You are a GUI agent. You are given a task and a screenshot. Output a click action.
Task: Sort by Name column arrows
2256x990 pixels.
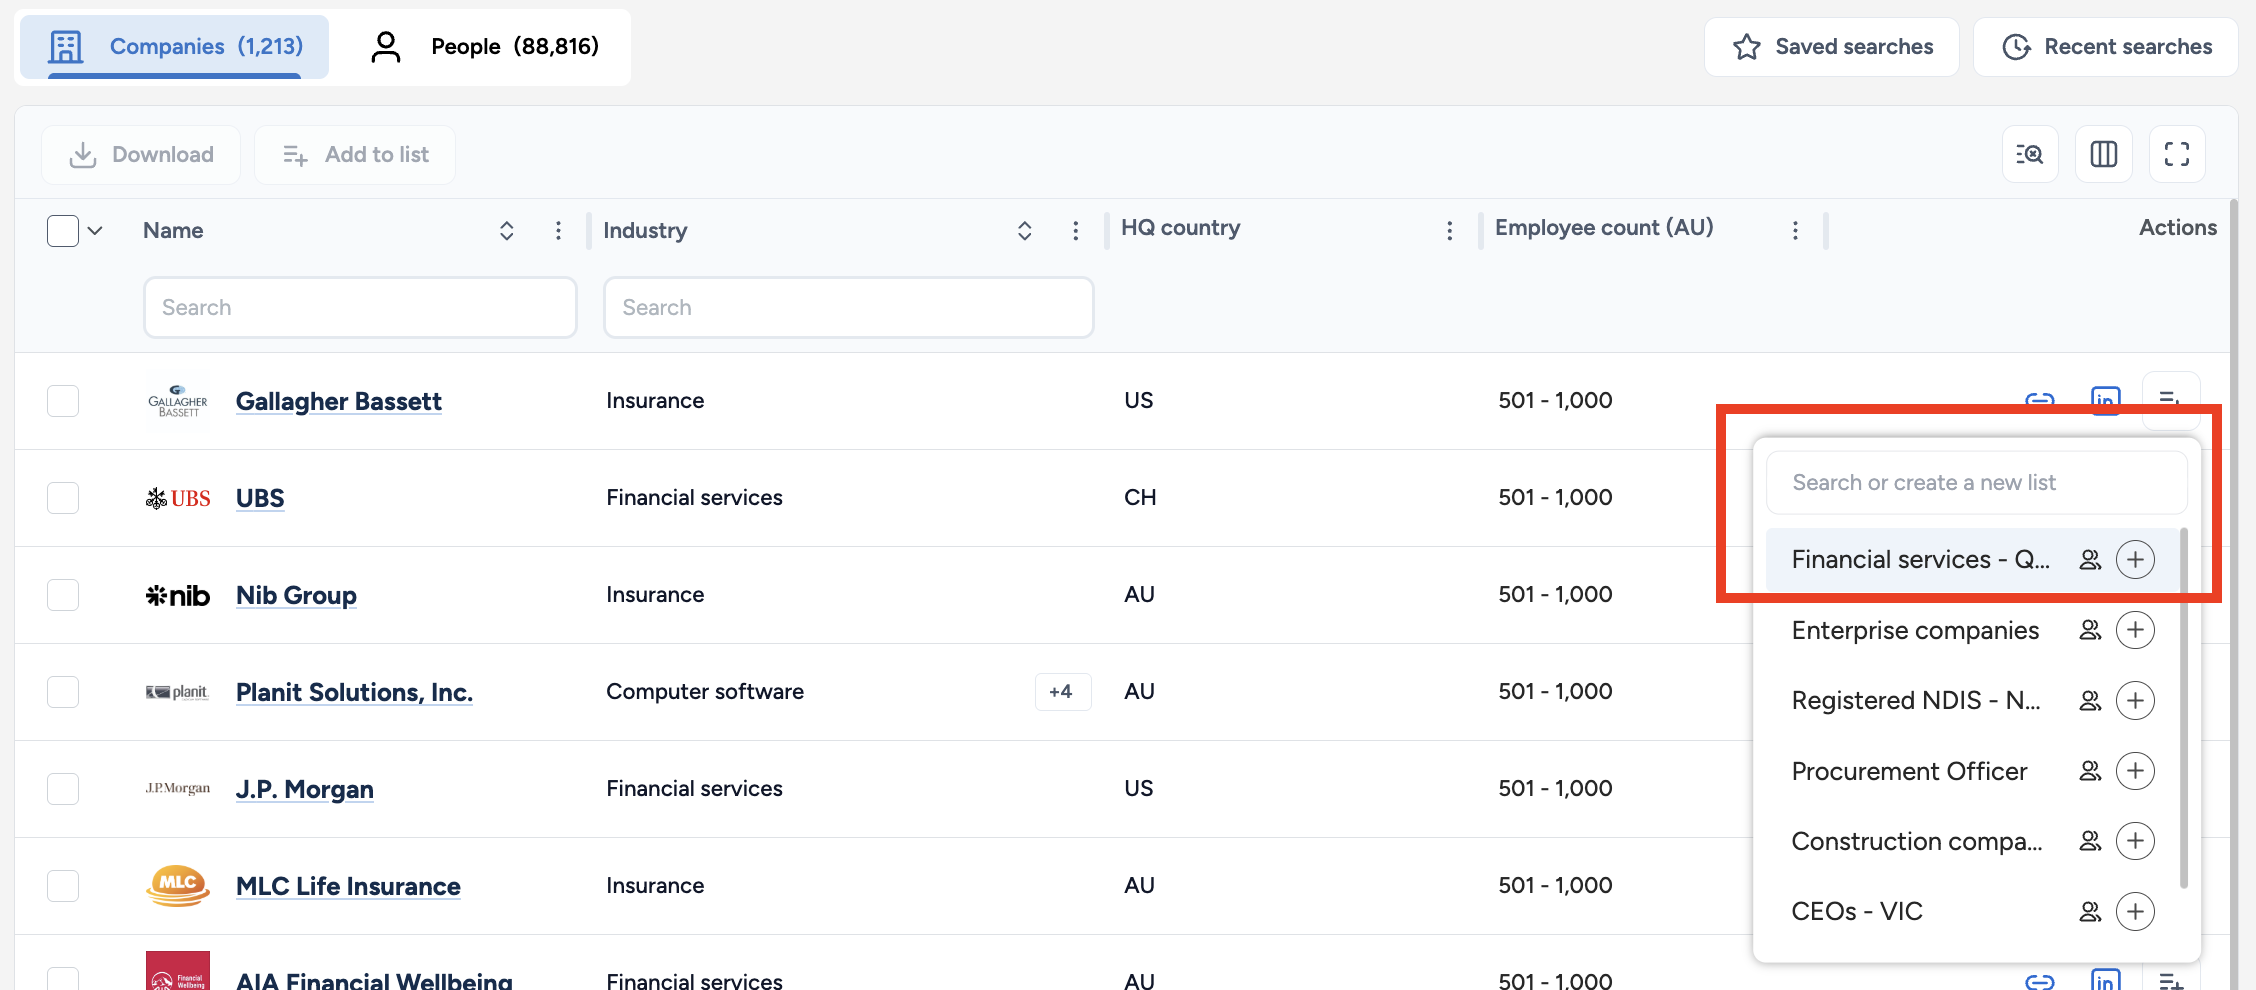pyautogui.click(x=507, y=231)
